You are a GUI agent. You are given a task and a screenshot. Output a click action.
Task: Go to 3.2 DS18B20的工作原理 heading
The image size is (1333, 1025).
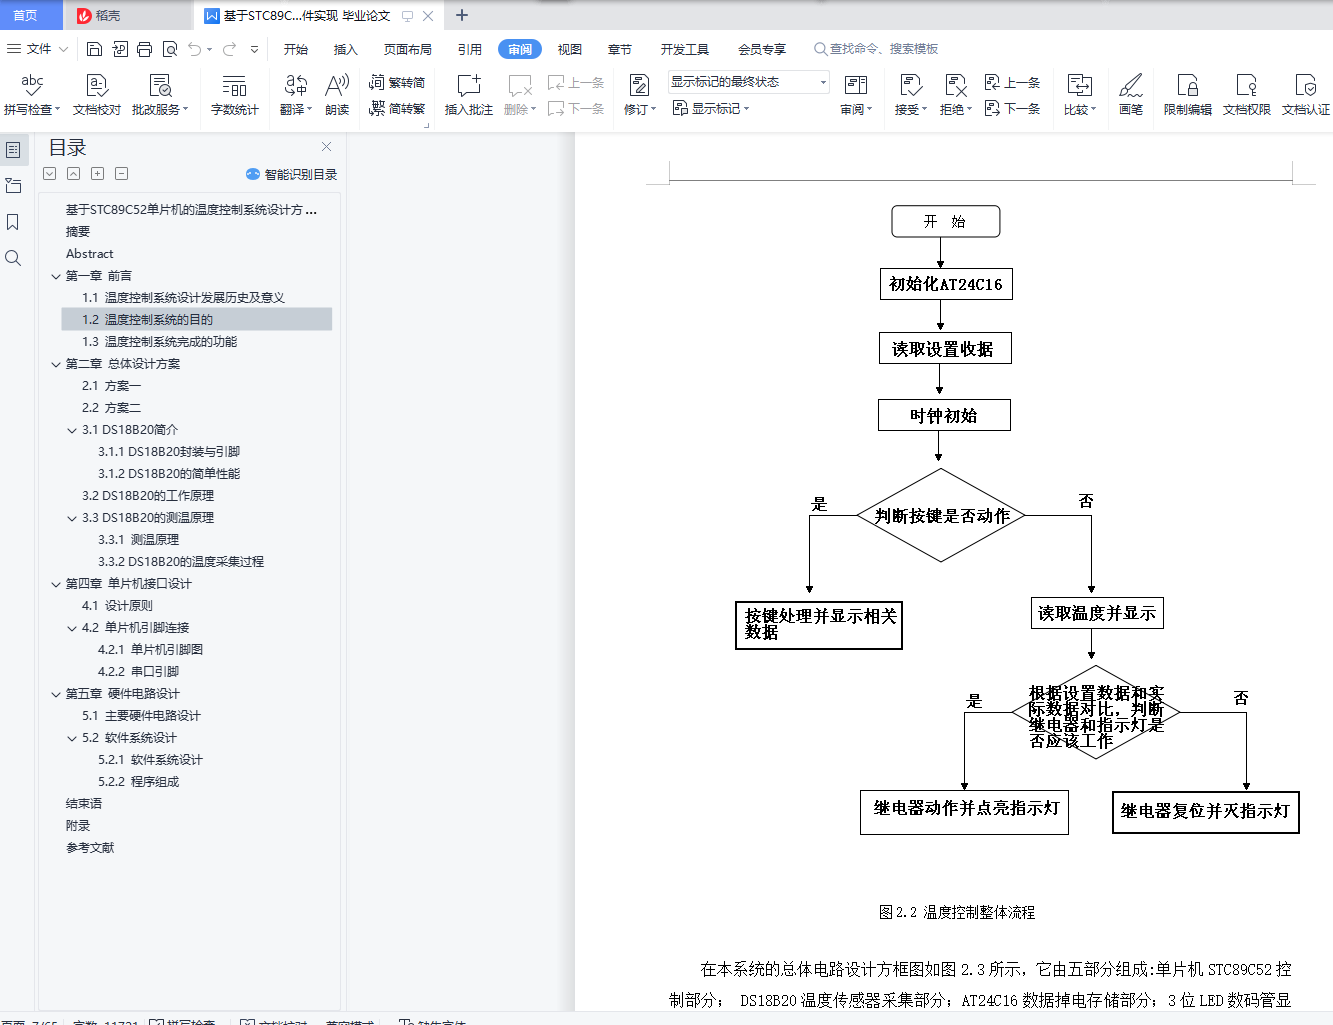coord(148,496)
